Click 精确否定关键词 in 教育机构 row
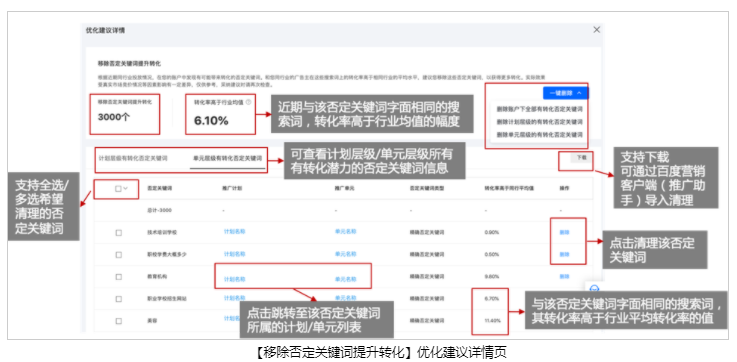Image resolution: width=737 pixels, height=362 pixels. click(427, 276)
